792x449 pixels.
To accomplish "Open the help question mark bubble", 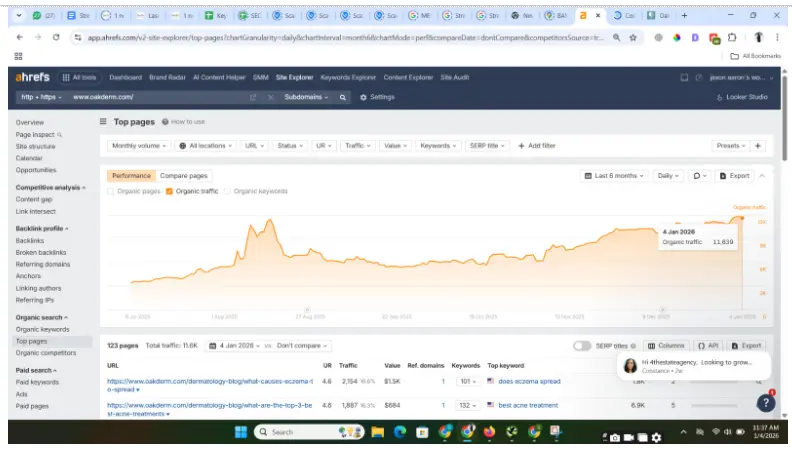I will (x=766, y=403).
